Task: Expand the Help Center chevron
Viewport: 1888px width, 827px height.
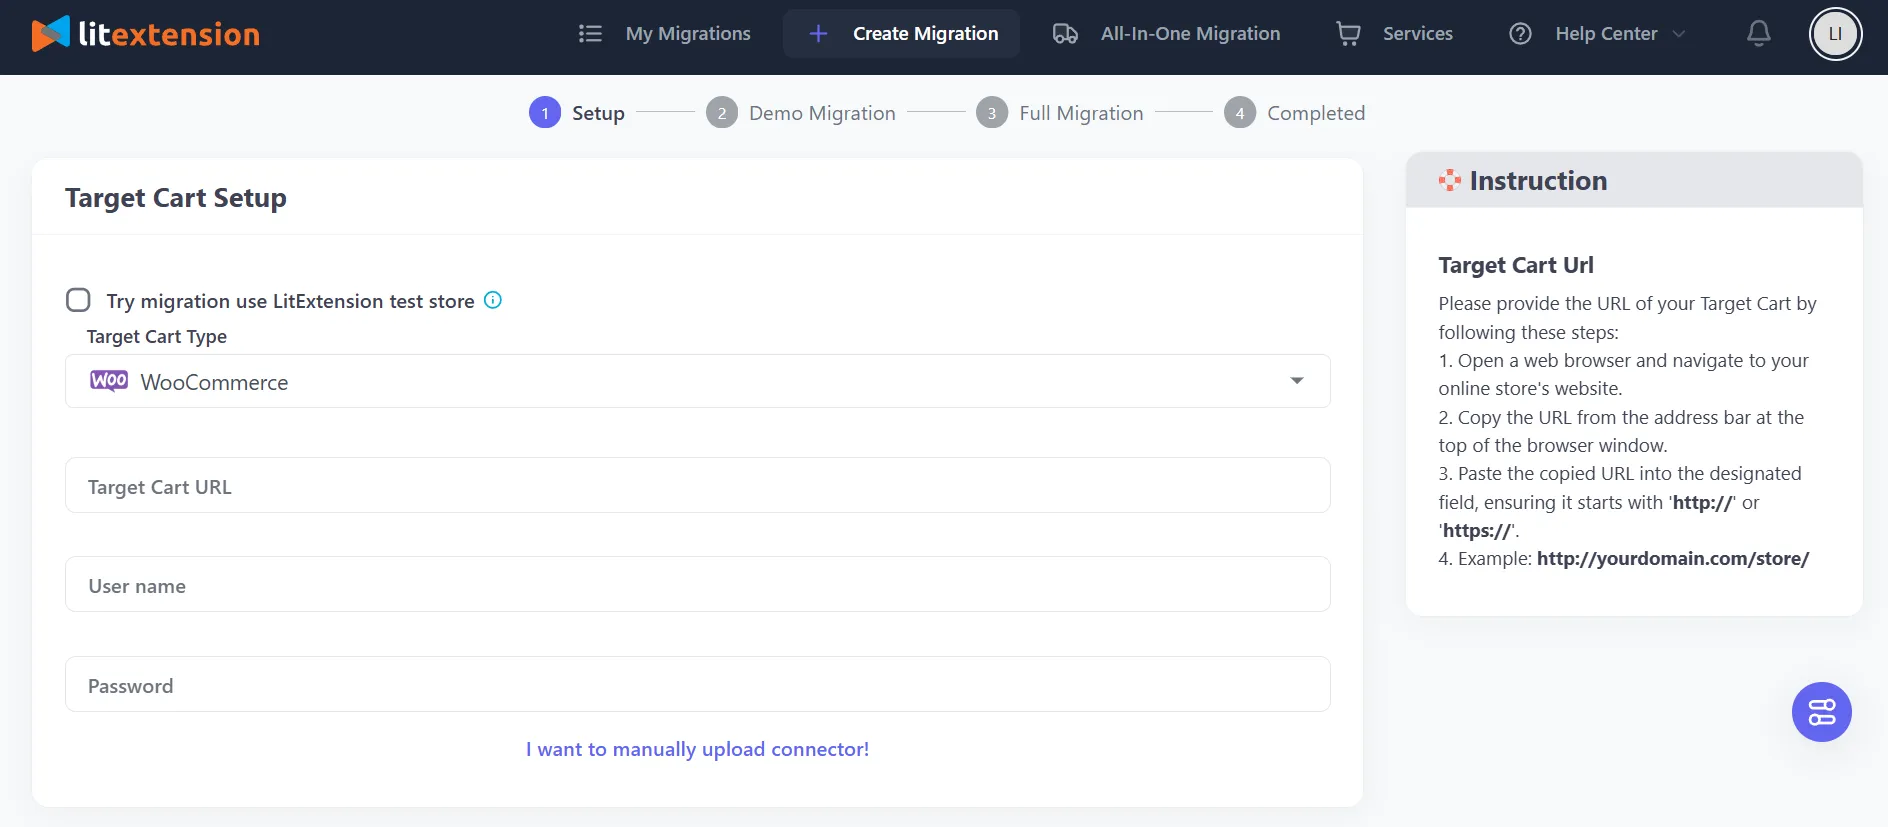Action: pos(1679,34)
